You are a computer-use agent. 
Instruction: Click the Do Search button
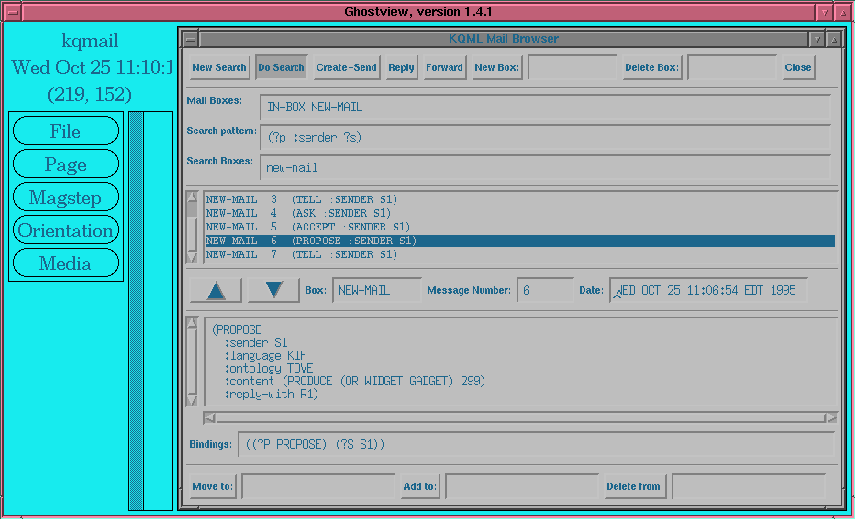(x=281, y=68)
